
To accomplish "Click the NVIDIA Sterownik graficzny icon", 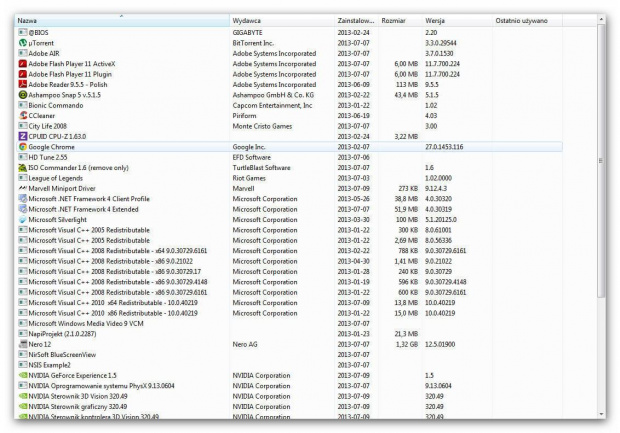I will [23, 407].
